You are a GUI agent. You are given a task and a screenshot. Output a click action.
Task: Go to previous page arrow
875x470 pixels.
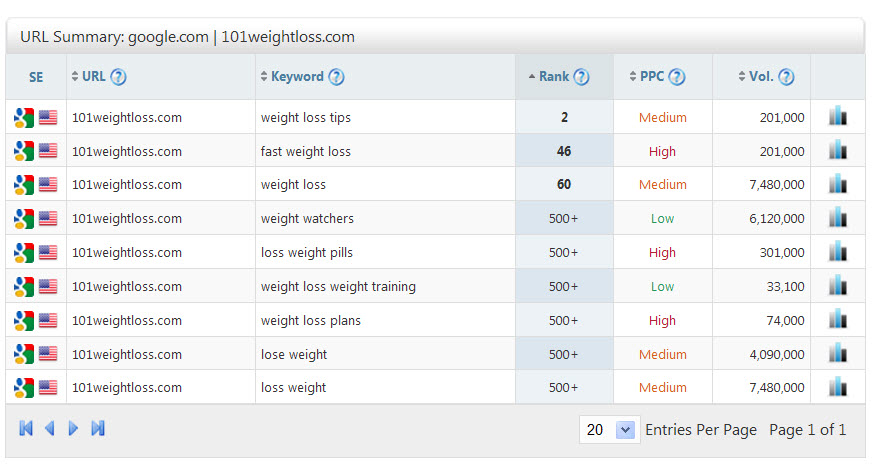pyautogui.click(x=49, y=429)
